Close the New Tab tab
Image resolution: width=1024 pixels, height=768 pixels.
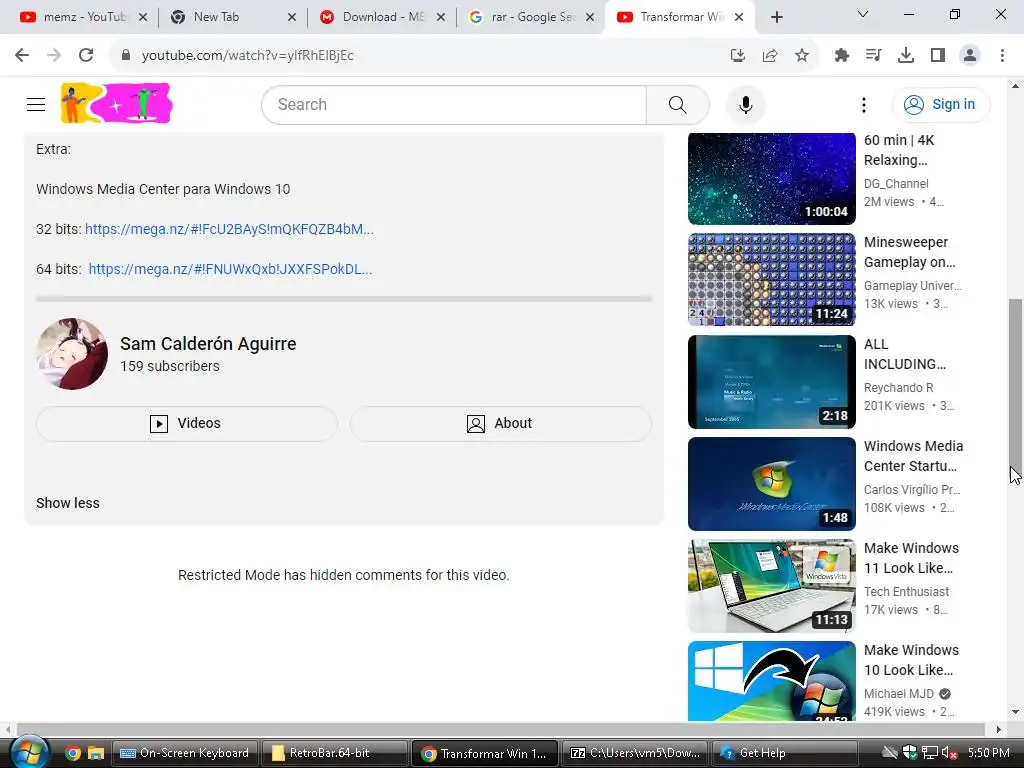coord(292,18)
